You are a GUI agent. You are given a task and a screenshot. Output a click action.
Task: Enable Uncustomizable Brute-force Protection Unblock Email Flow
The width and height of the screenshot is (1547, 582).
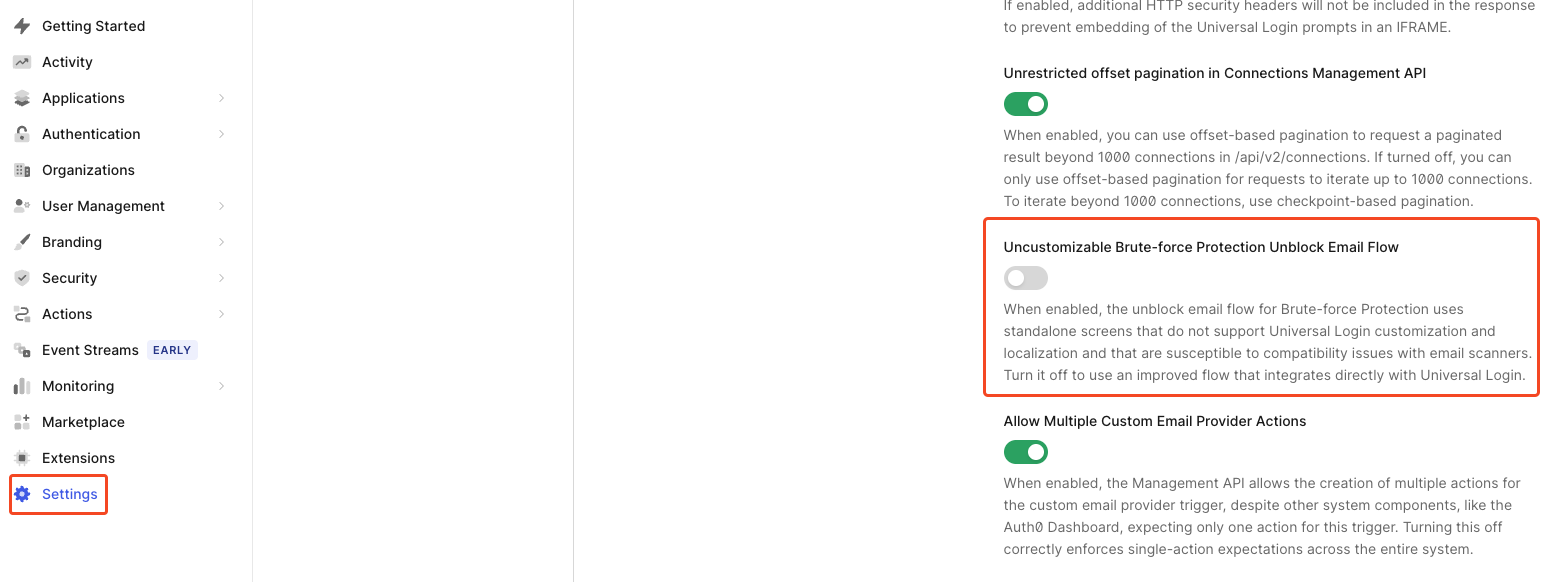click(x=1025, y=277)
